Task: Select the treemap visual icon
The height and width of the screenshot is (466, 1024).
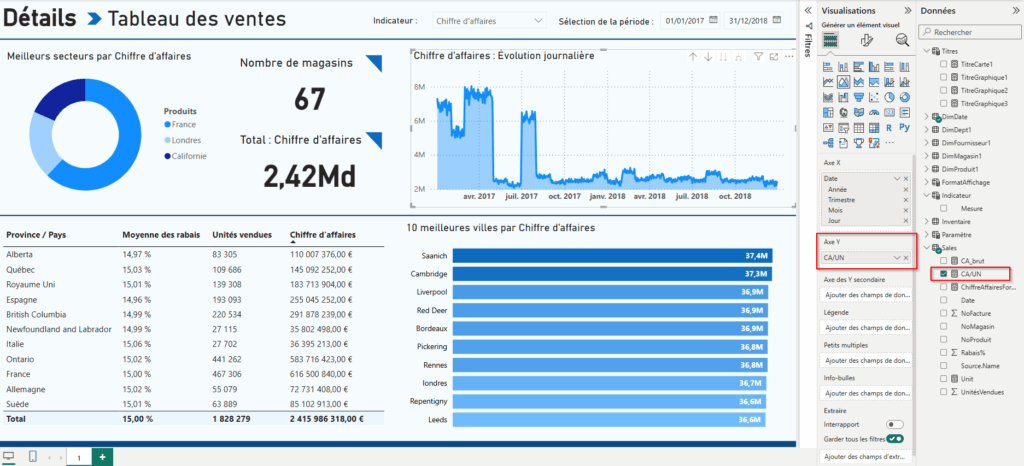Action: (x=828, y=112)
